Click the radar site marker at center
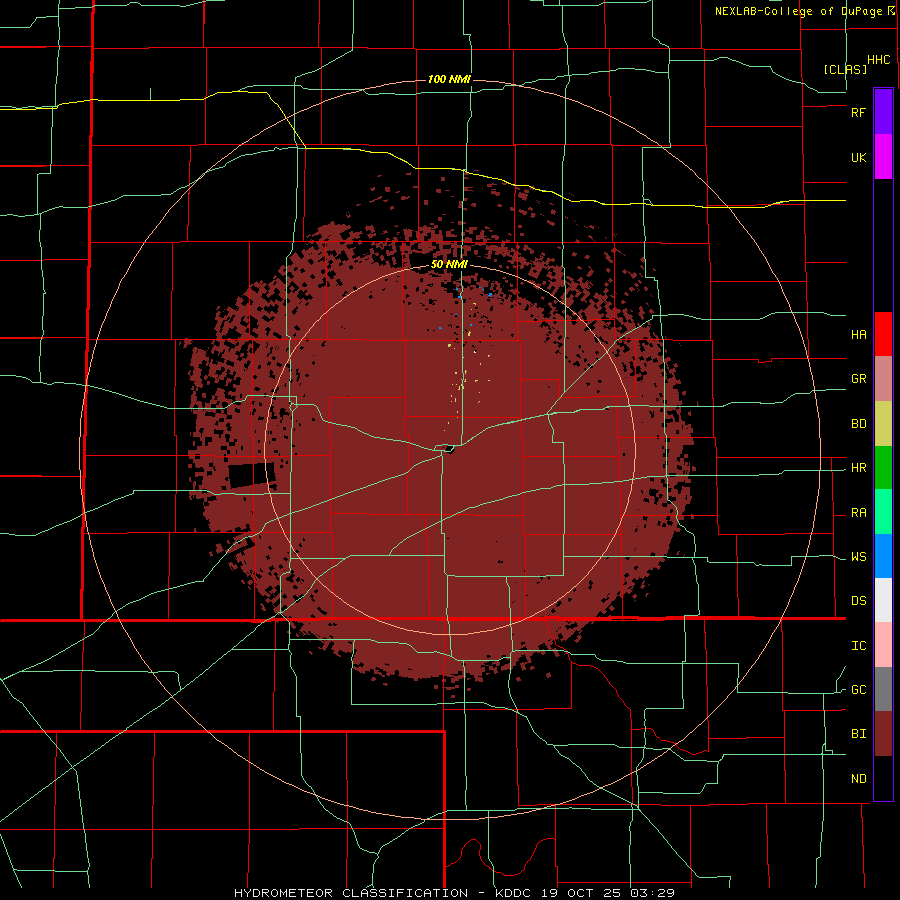 pos(449,449)
